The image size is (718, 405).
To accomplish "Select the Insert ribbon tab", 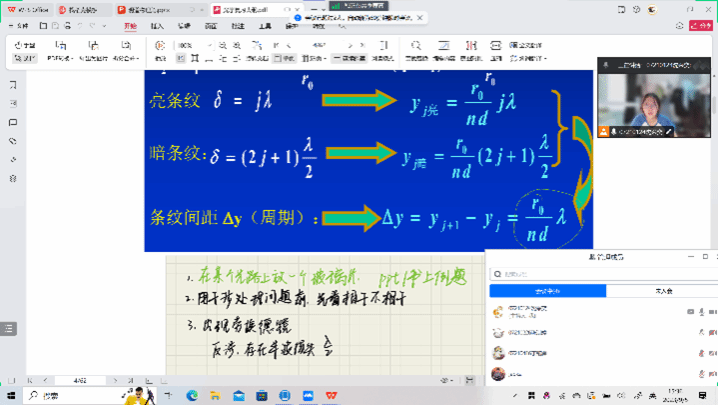I will 157,26.
